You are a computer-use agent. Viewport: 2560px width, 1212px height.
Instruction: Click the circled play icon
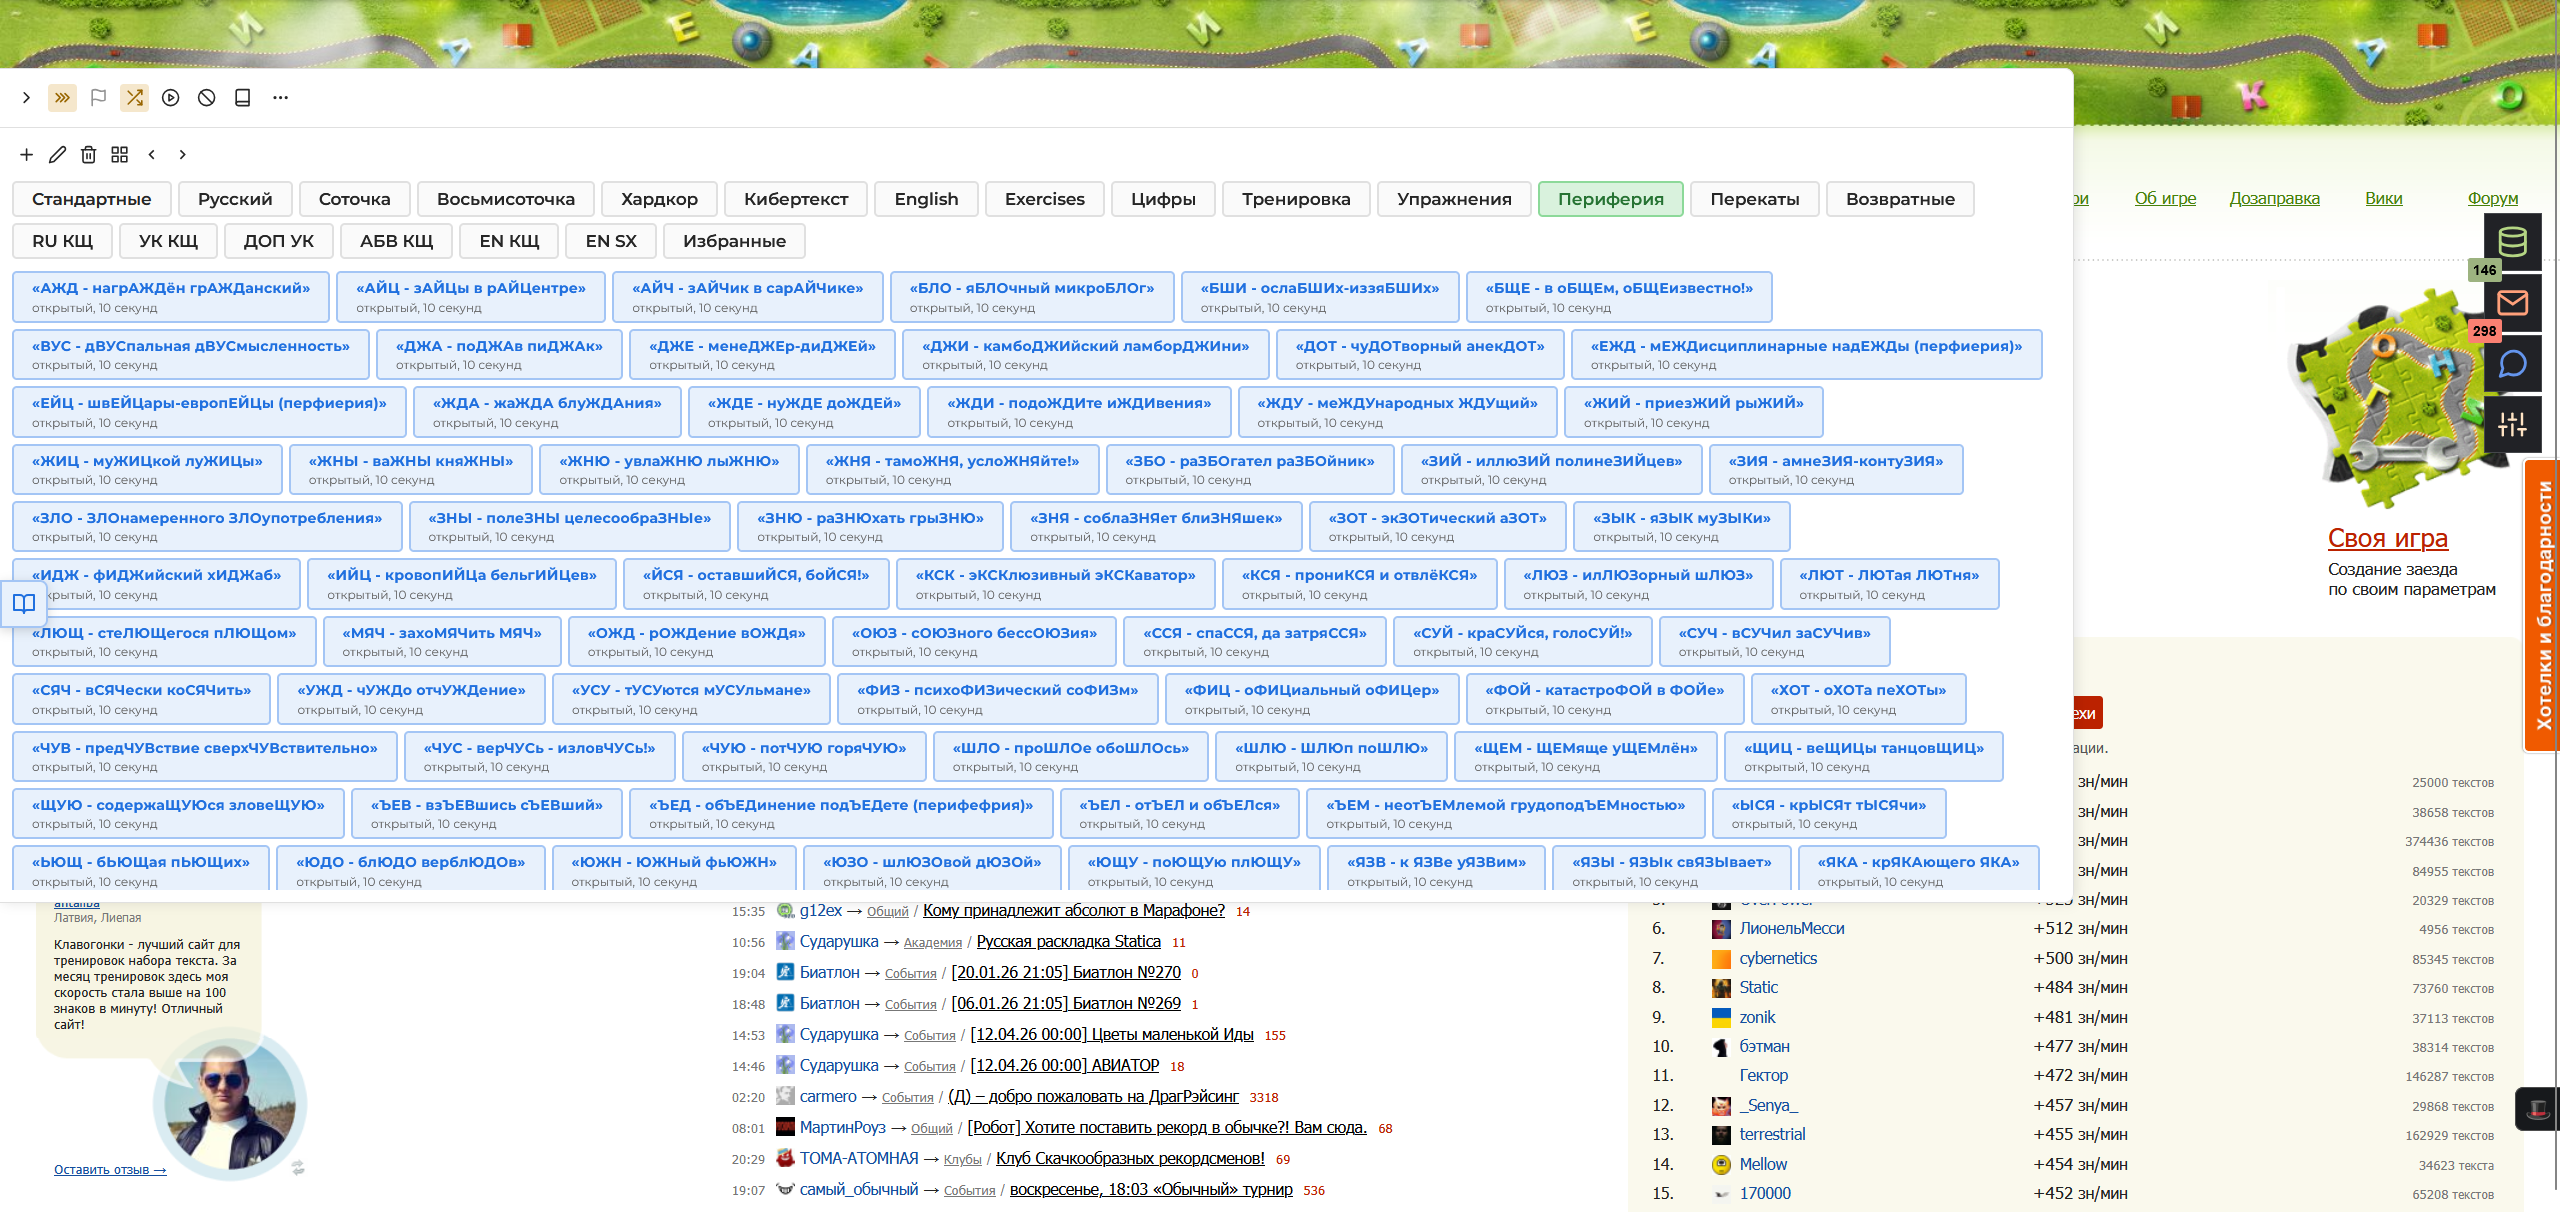pyautogui.click(x=170, y=97)
